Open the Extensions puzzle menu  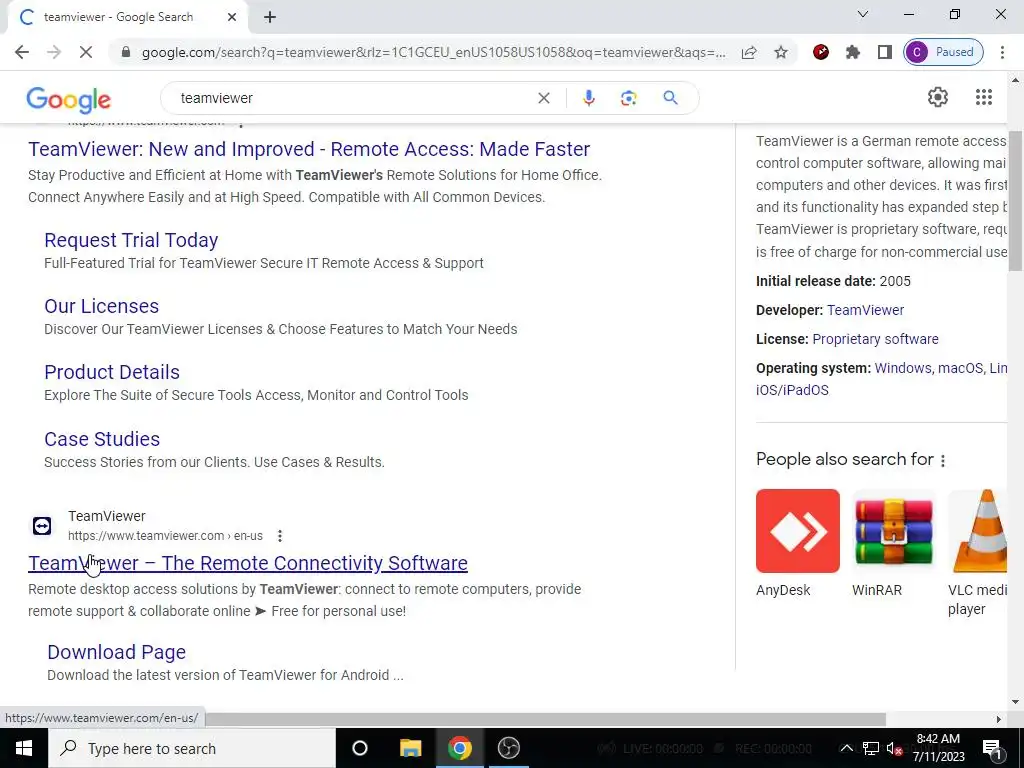tap(852, 52)
